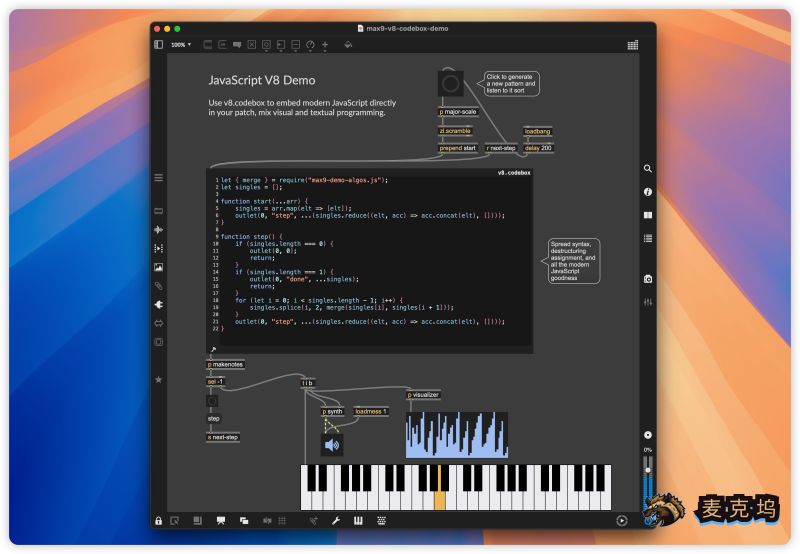The width and height of the screenshot is (800, 554).
Task: Open the piano keys icon in bottom toolbar
Action: tap(358, 521)
